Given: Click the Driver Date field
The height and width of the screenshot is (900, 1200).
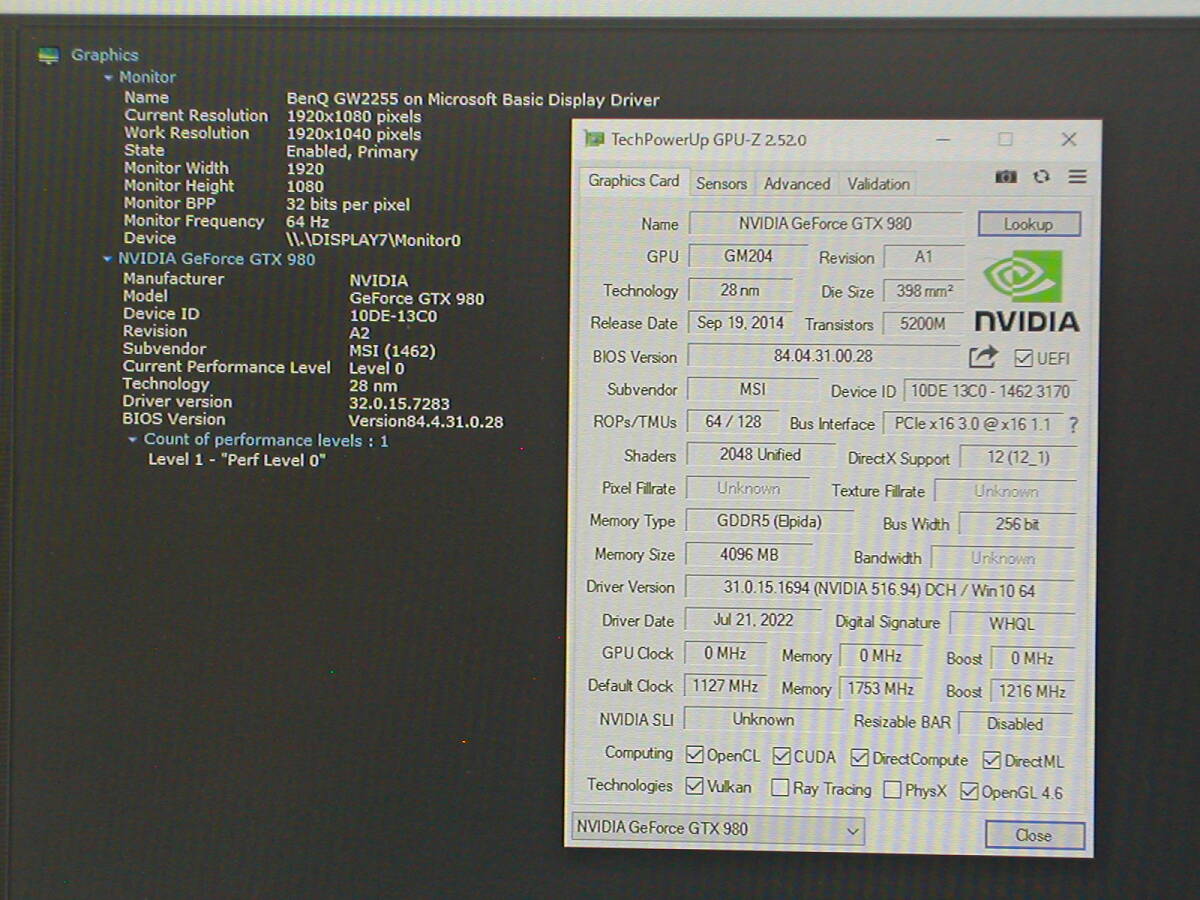Looking at the screenshot, I should [x=753, y=621].
